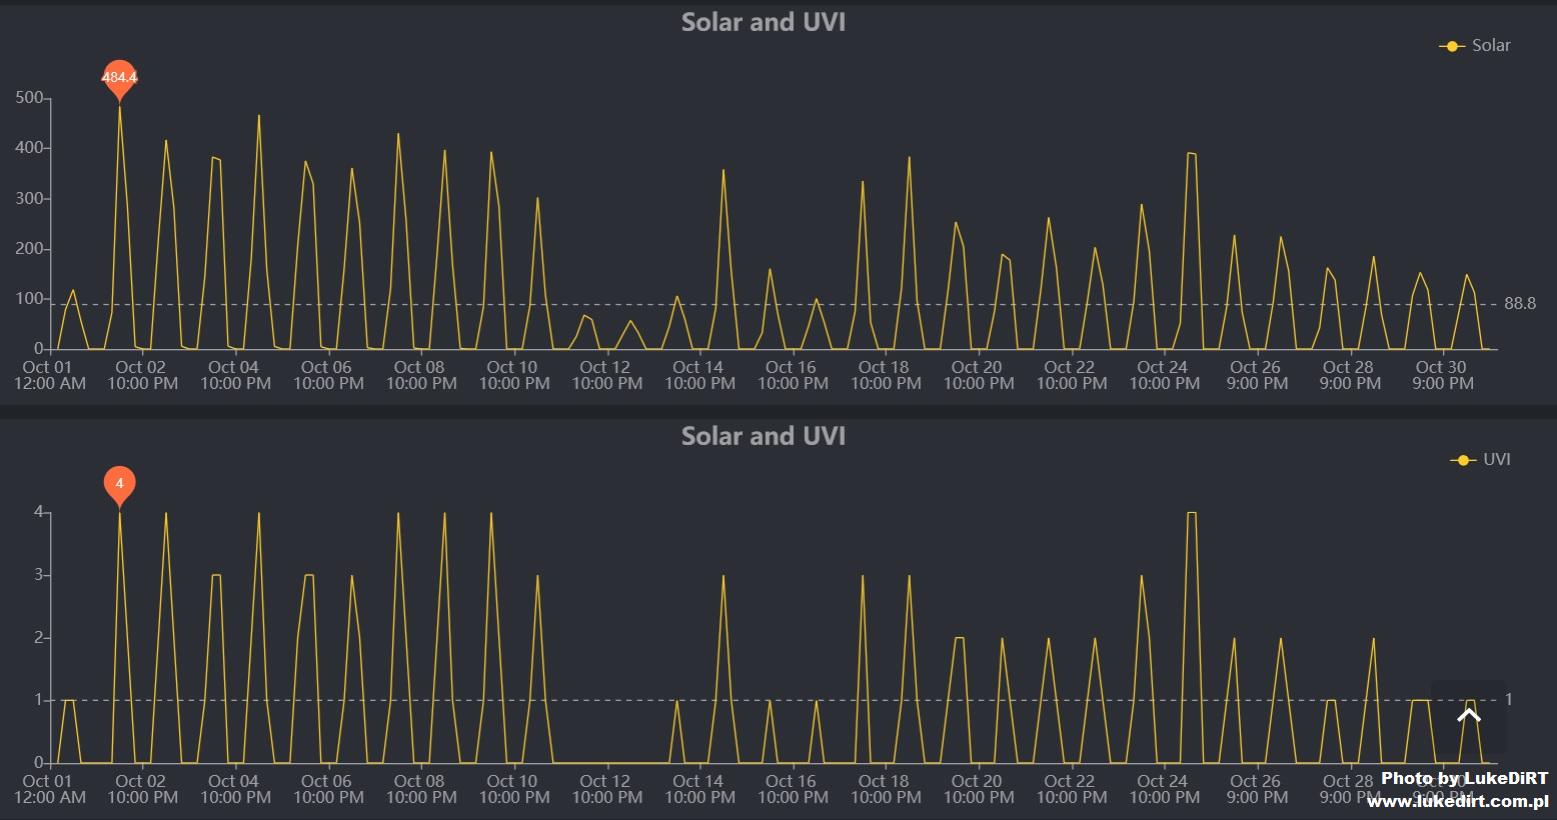This screenshot has height=820, width=1557.
Task: Click the bottom chart's "Solar and UVI" title
Action: [763, 436]
